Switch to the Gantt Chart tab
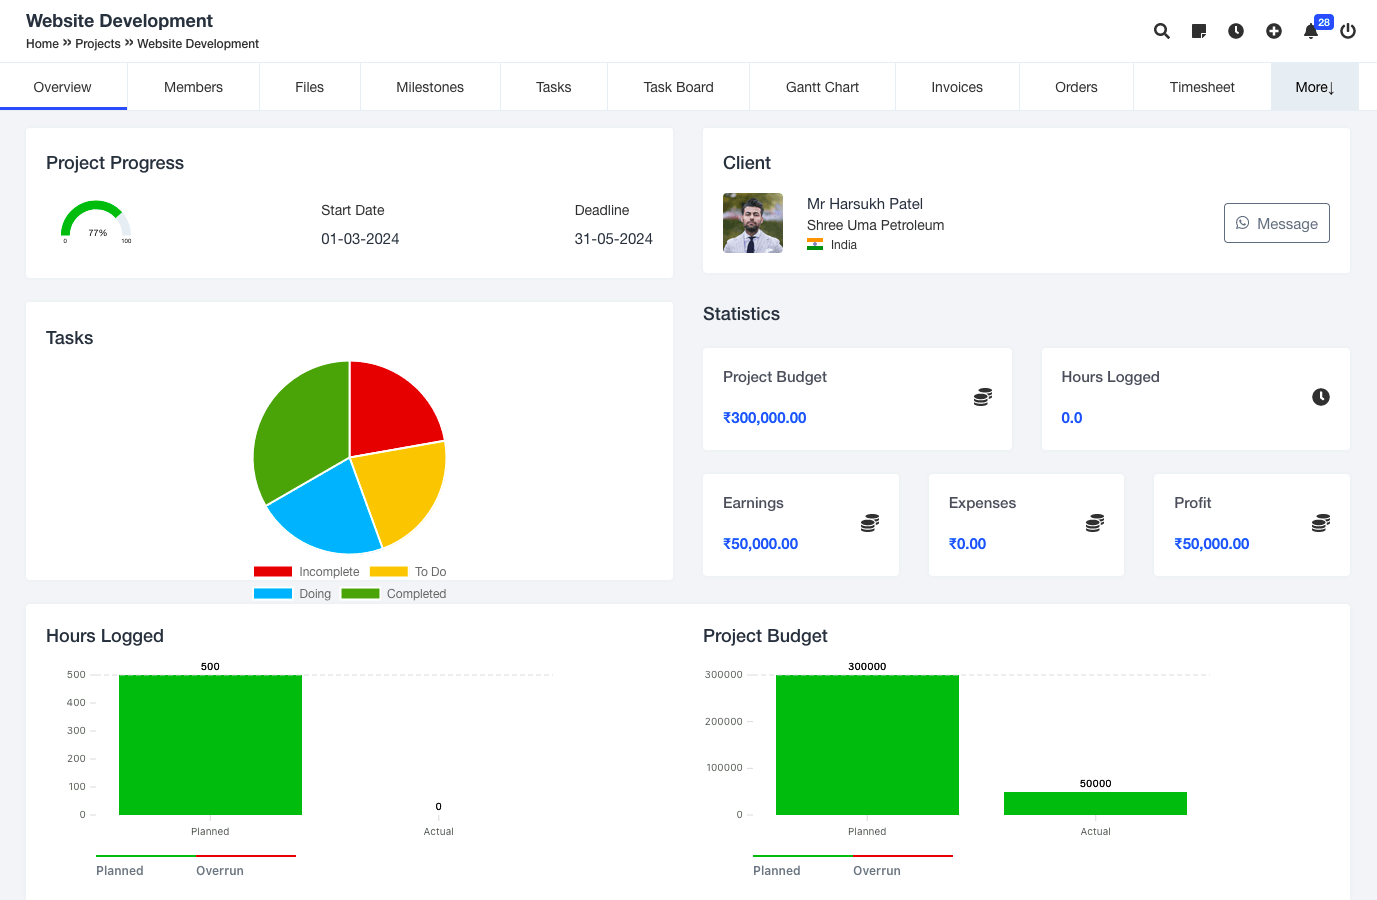The image size is (1377, 900). tap(822, 87)
